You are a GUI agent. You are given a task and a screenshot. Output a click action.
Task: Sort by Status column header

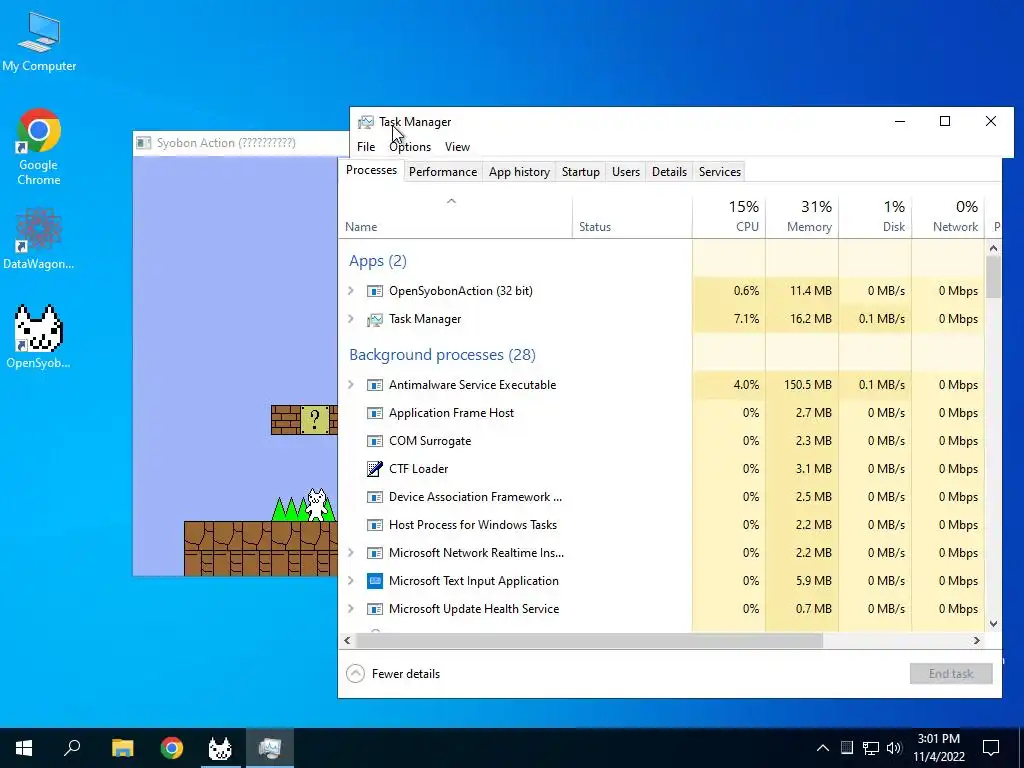632,217
